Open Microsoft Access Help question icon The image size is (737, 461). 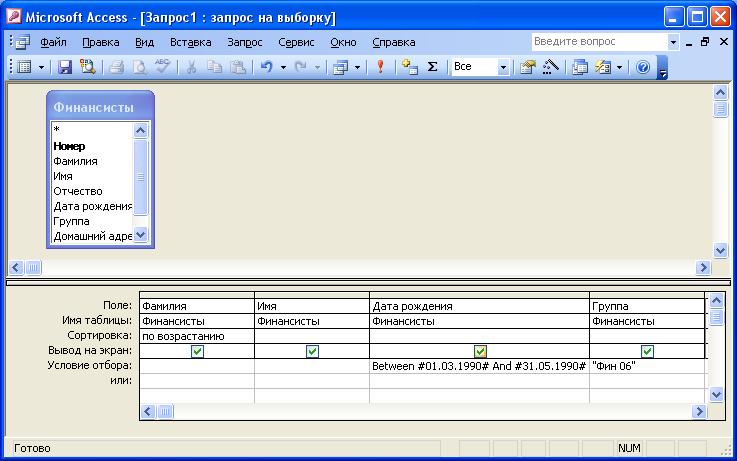pyautogui.click(x=643, y=67)
